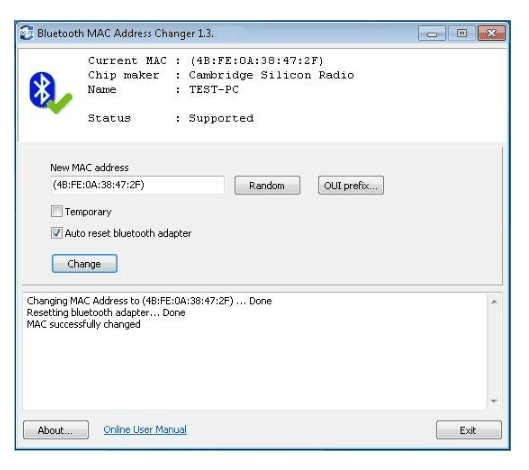Viewport: 529px width, 470px height.
Task: Minimize the Bluetooth MAC Address Changer window
Action: [432, 33]
